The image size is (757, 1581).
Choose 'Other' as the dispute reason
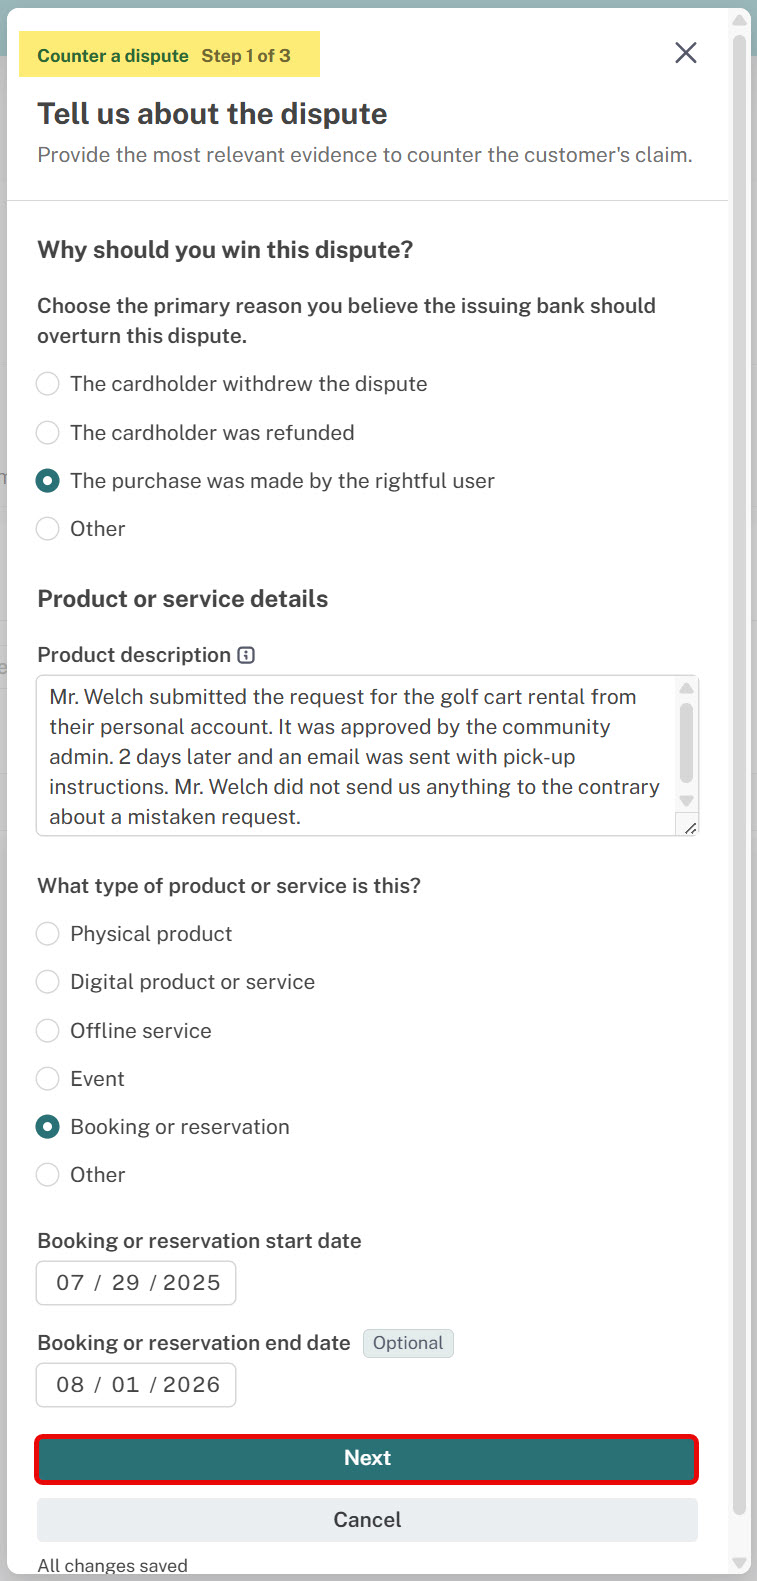(81, 529)
